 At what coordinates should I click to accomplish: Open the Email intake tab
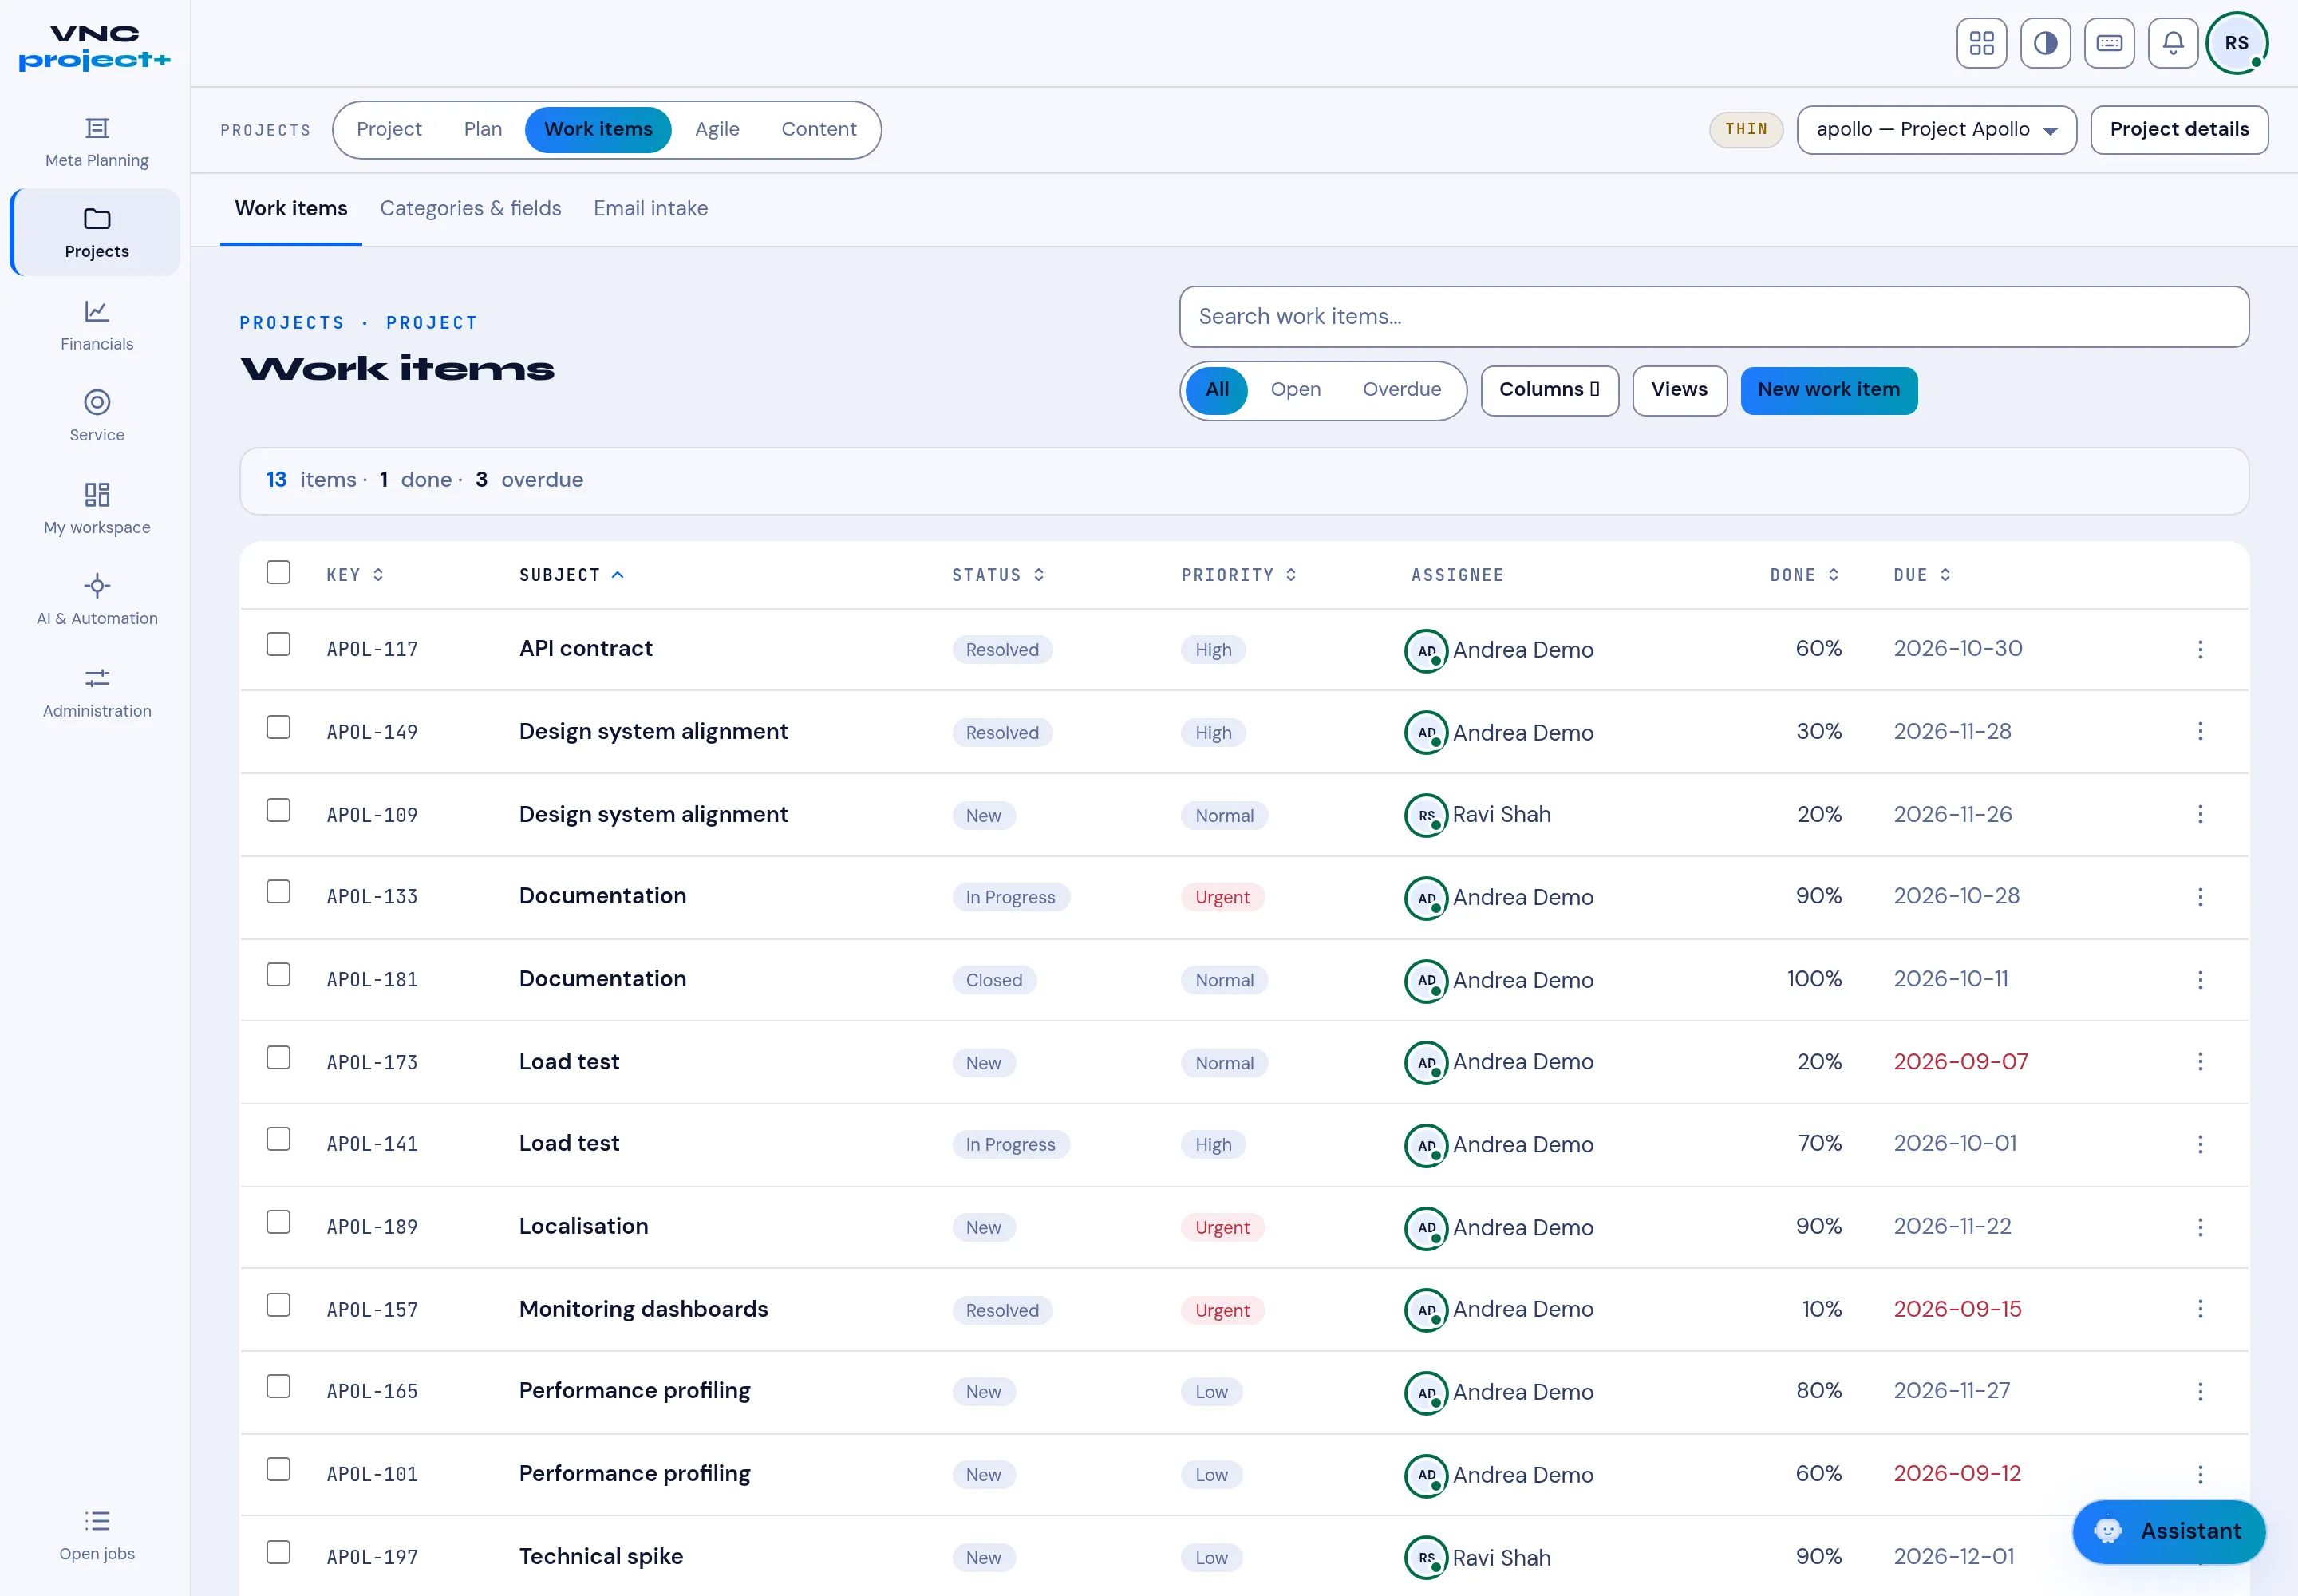tap(650, 209)
